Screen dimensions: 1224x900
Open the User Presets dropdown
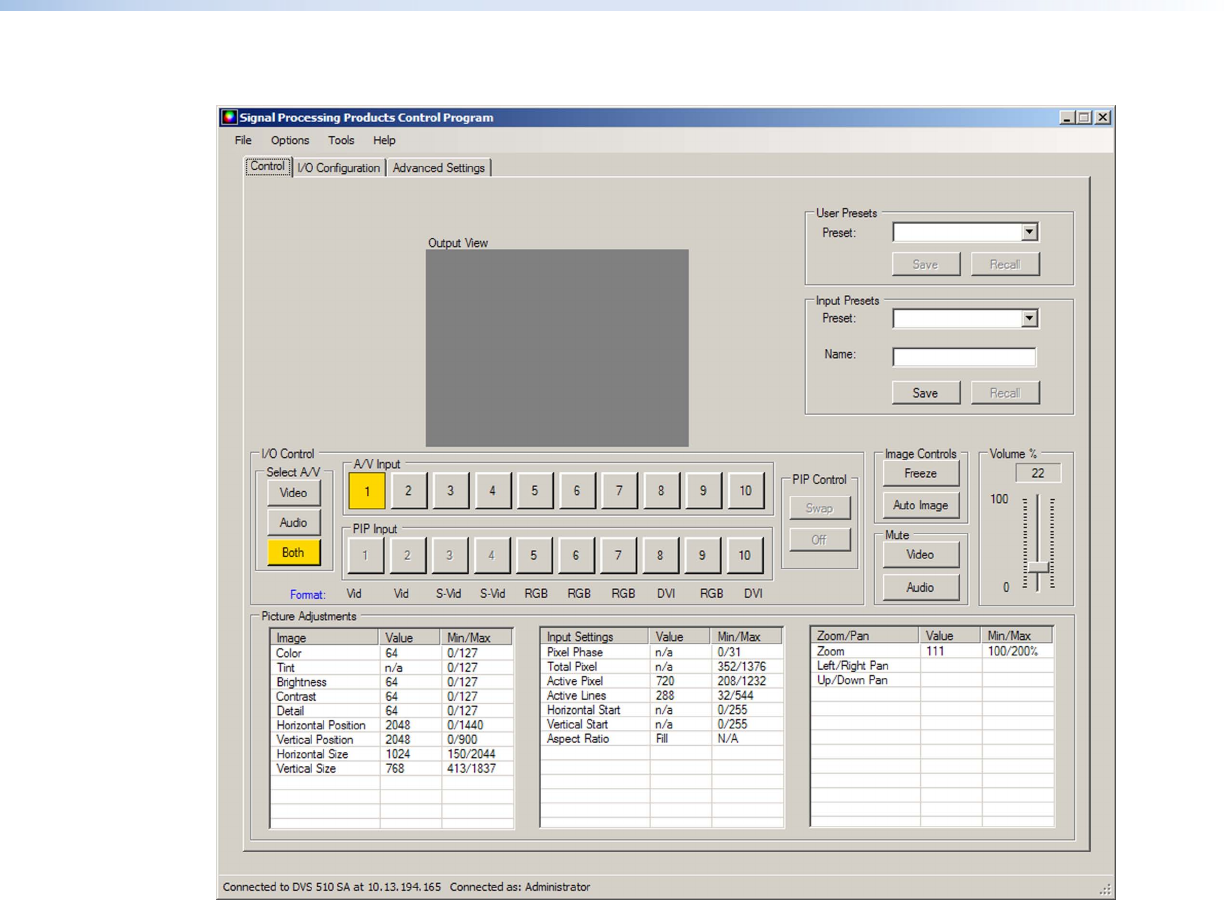pyautogui.click(x=1029, y=233)
